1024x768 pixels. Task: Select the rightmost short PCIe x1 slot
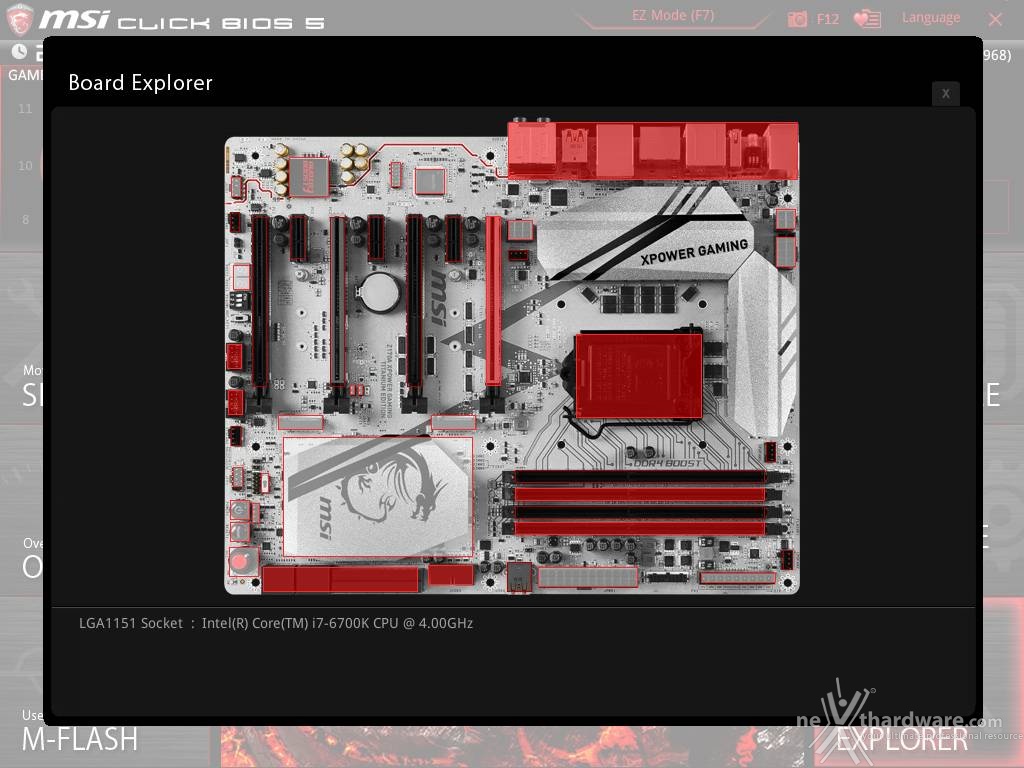click(453, 238)
